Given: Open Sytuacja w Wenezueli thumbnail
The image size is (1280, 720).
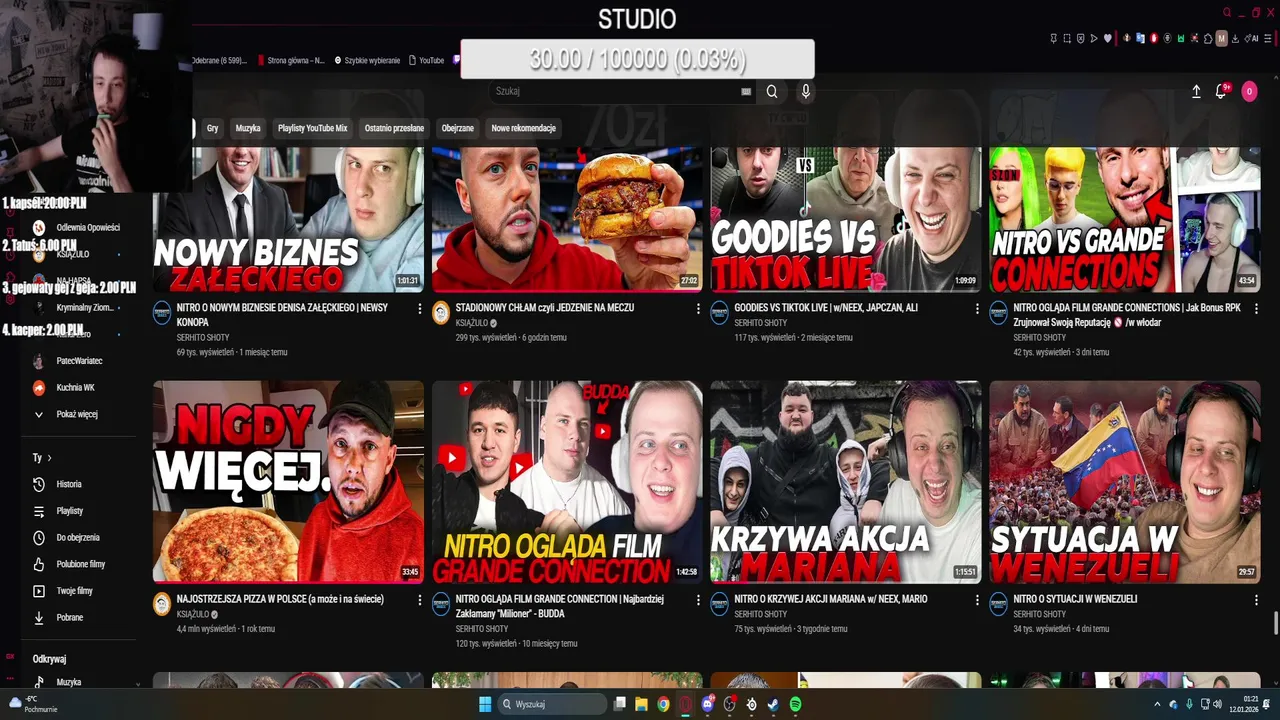Looking at the screenshot, I should 1125,482.
